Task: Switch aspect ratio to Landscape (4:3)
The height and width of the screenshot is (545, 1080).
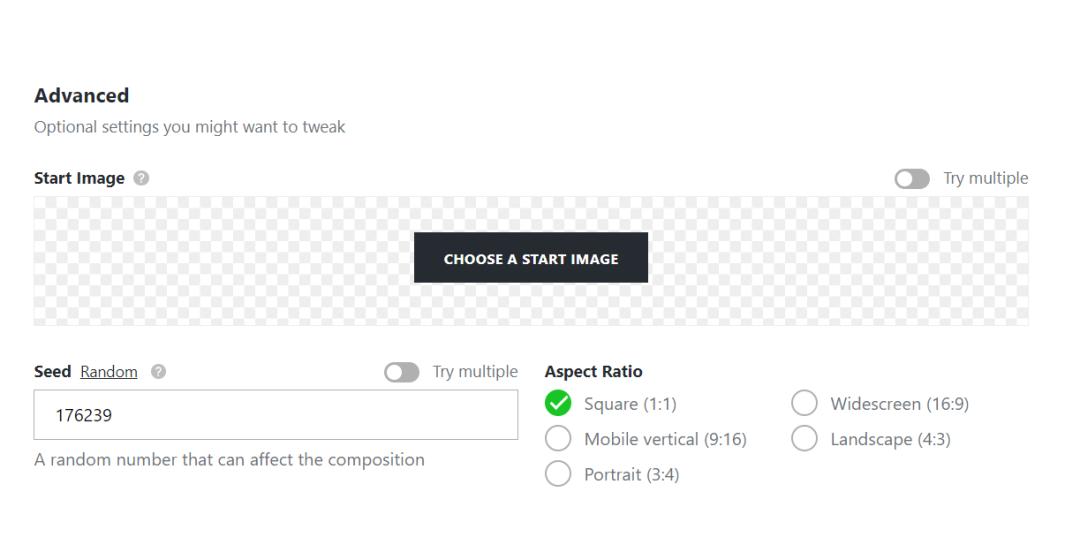Action: tap(805, 439)
